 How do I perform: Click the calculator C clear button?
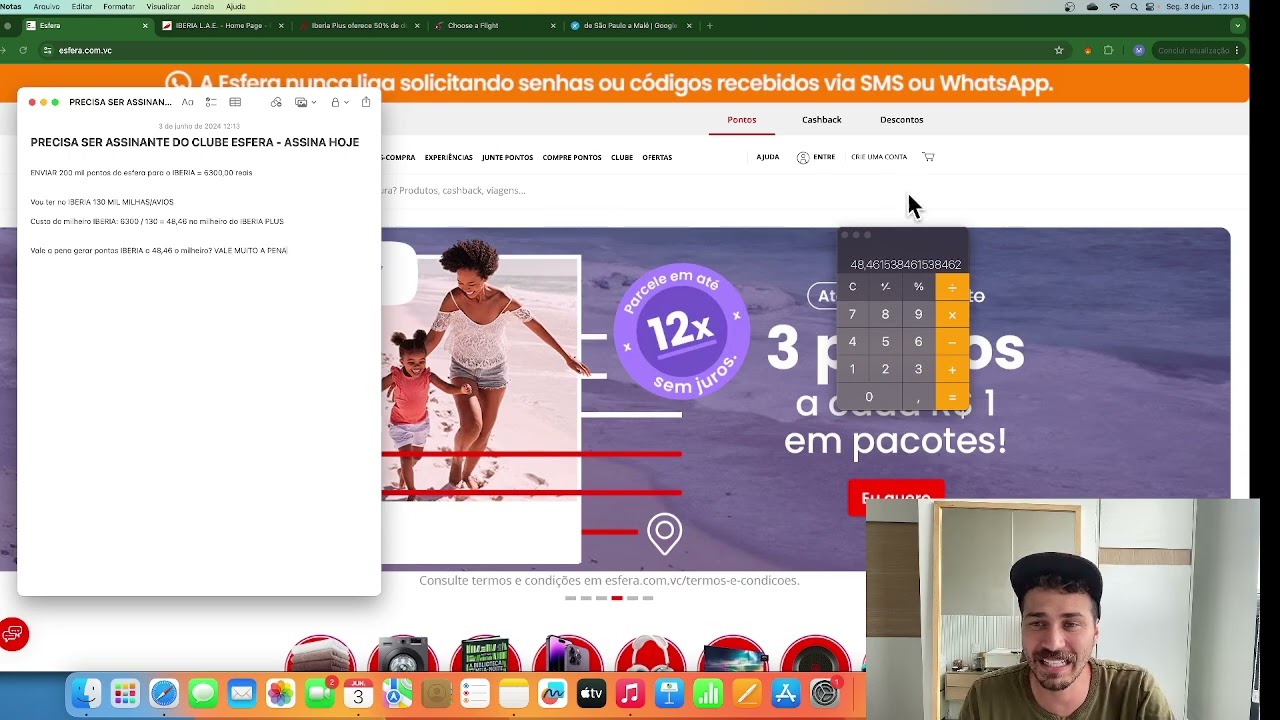coord(852,287)
